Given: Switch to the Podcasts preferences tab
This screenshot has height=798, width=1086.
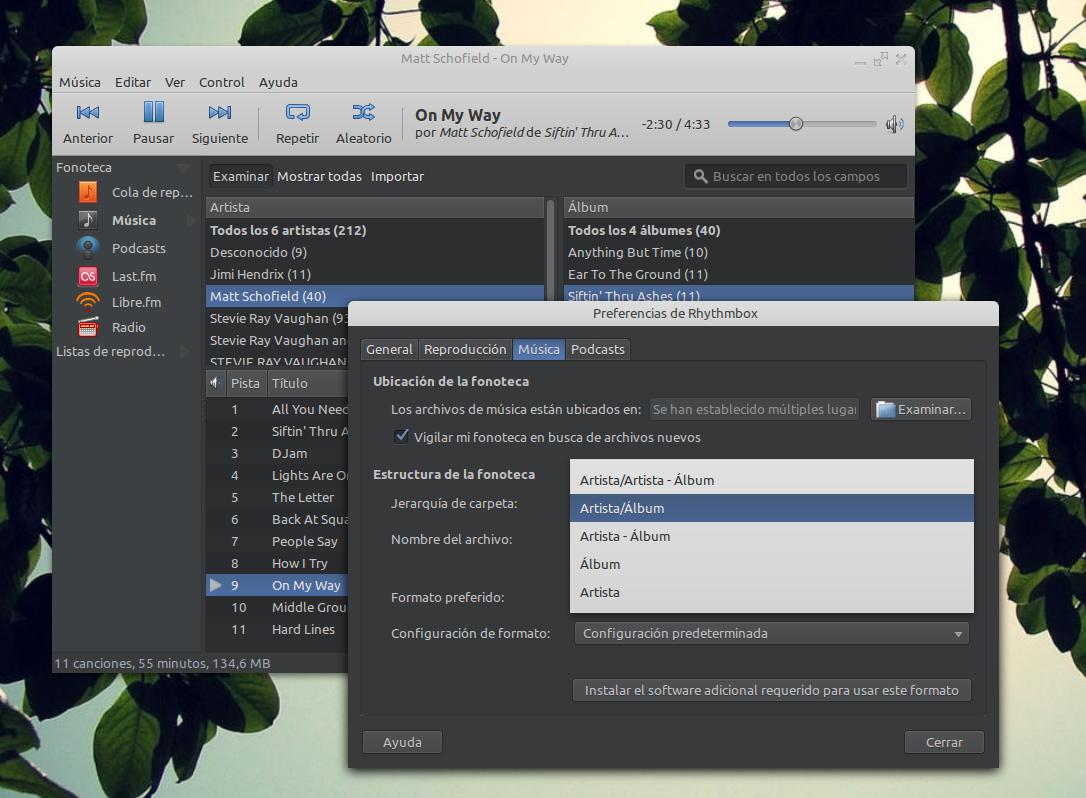Looking at the screenshot, I should point(598,349).
